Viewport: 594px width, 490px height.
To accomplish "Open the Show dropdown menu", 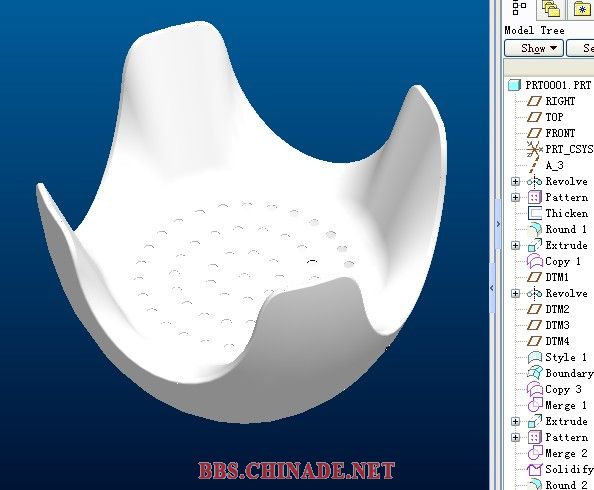I will click(x=534, y=49).
